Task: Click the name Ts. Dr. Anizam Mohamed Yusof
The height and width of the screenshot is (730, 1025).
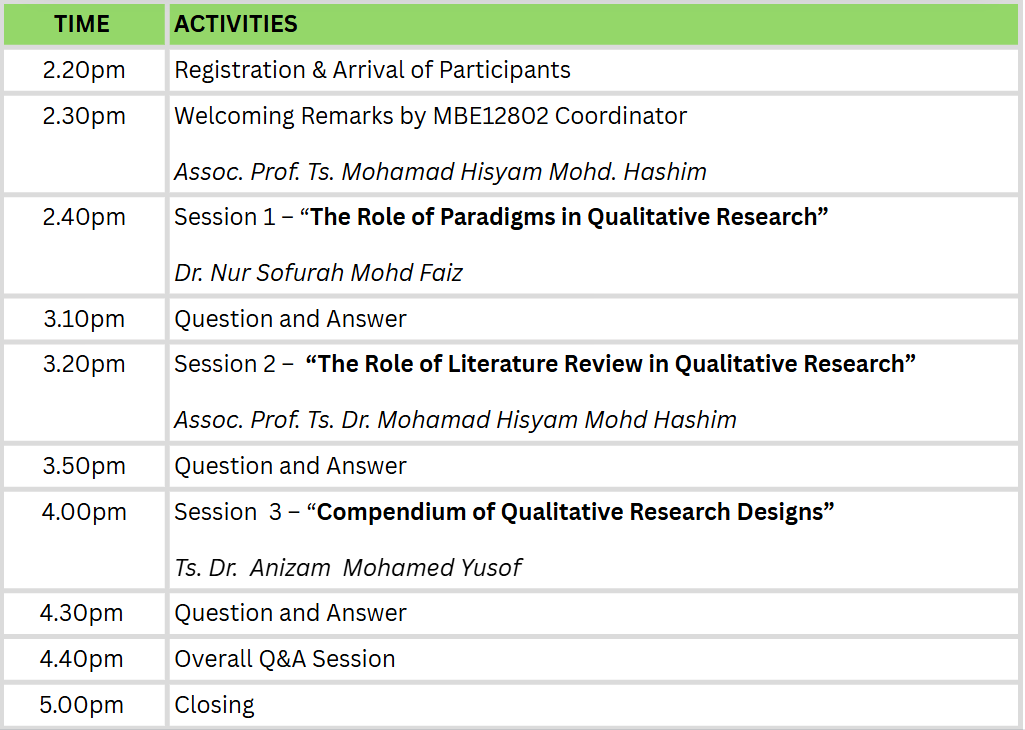Action: (347, 568)
